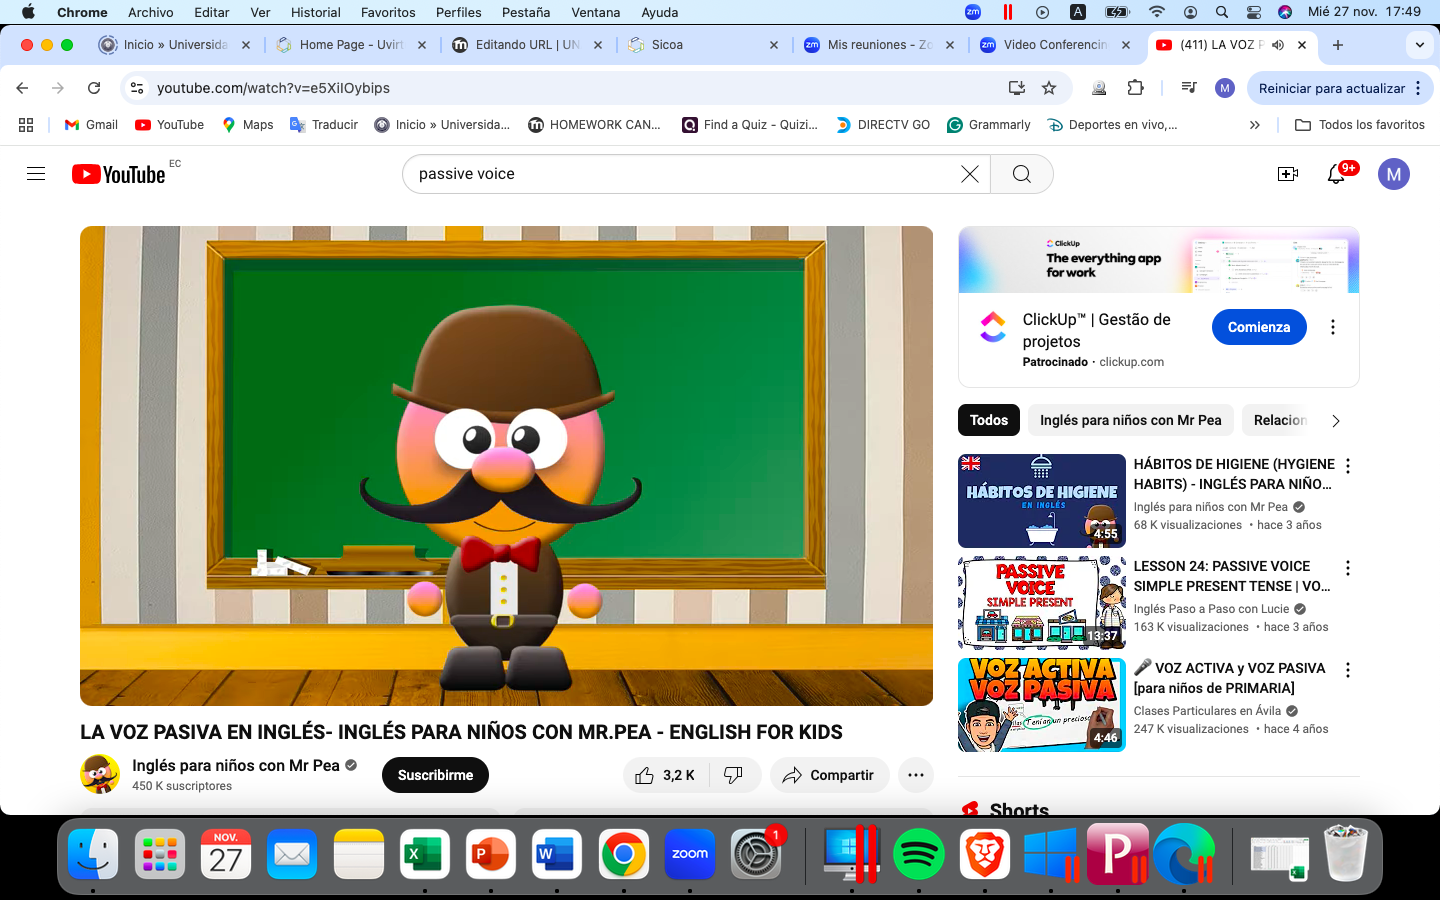Image resolution: width=1440 pixels, height=900 pixels.
Task: Open the Archivo menu
Action: [x=150, y=12]
